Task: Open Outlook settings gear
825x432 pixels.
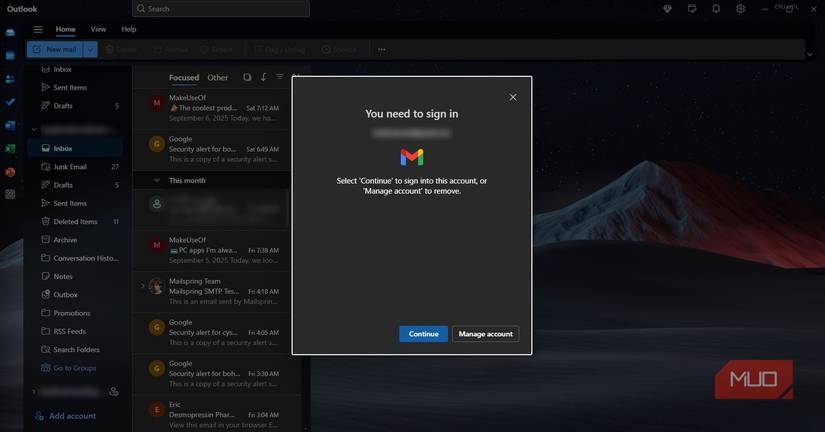Action: (740, 9)
